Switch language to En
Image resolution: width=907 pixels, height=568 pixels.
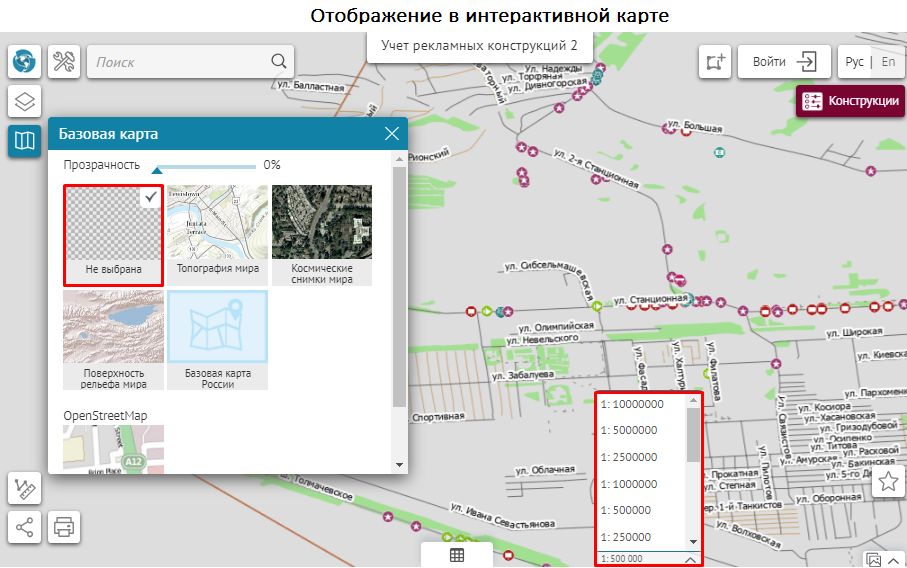coord(888,62)
